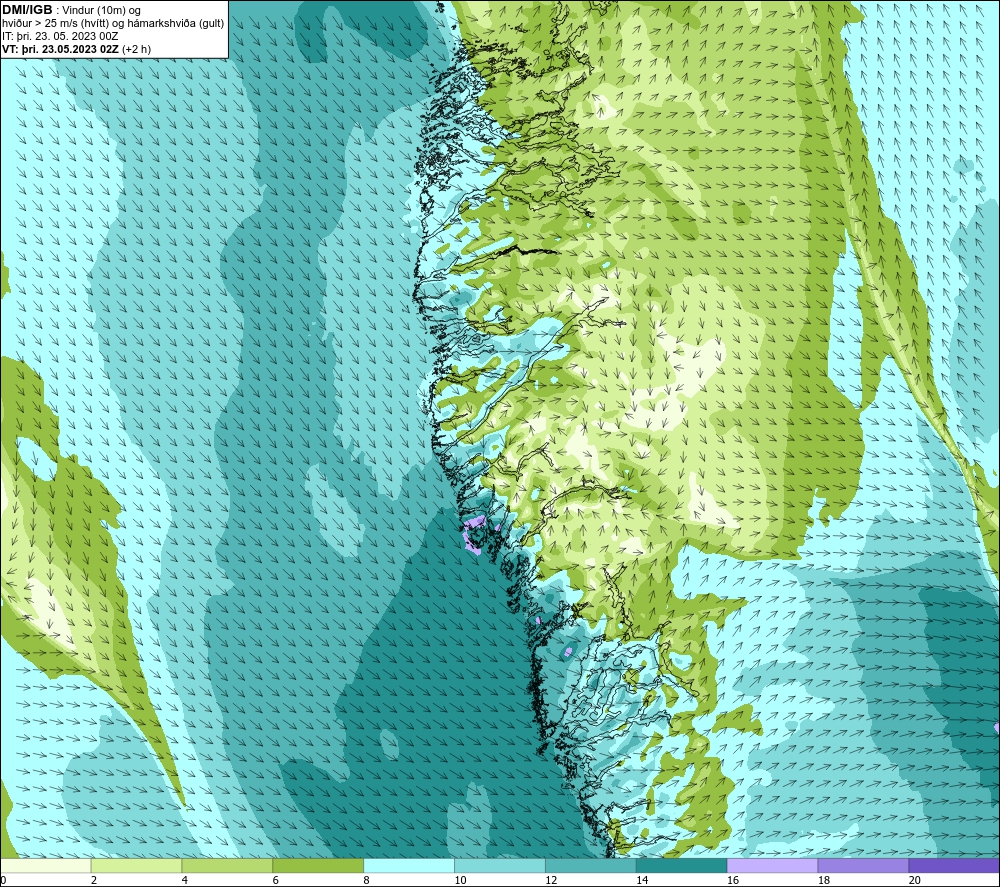Click the 18–20 m/s purple legend swatch
This screenshot has width=1000, height=887.
tap(864, 865)
